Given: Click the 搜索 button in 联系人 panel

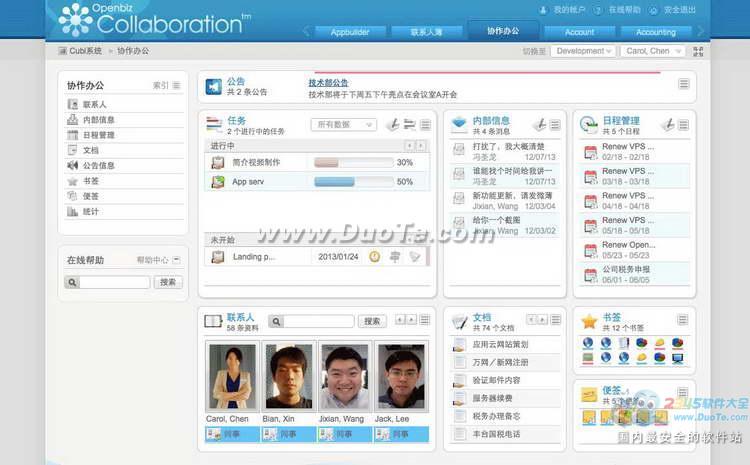Looking at the screenshot, I should pyautogui.click(x=372, y=321).
